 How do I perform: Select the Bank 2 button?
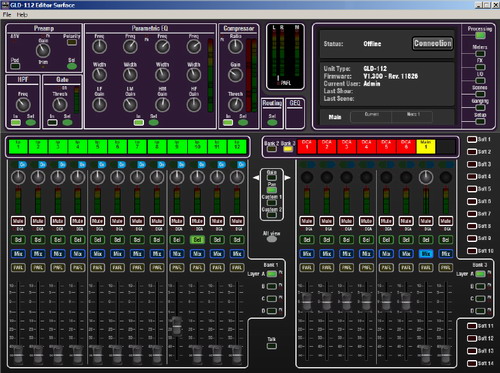272,149
